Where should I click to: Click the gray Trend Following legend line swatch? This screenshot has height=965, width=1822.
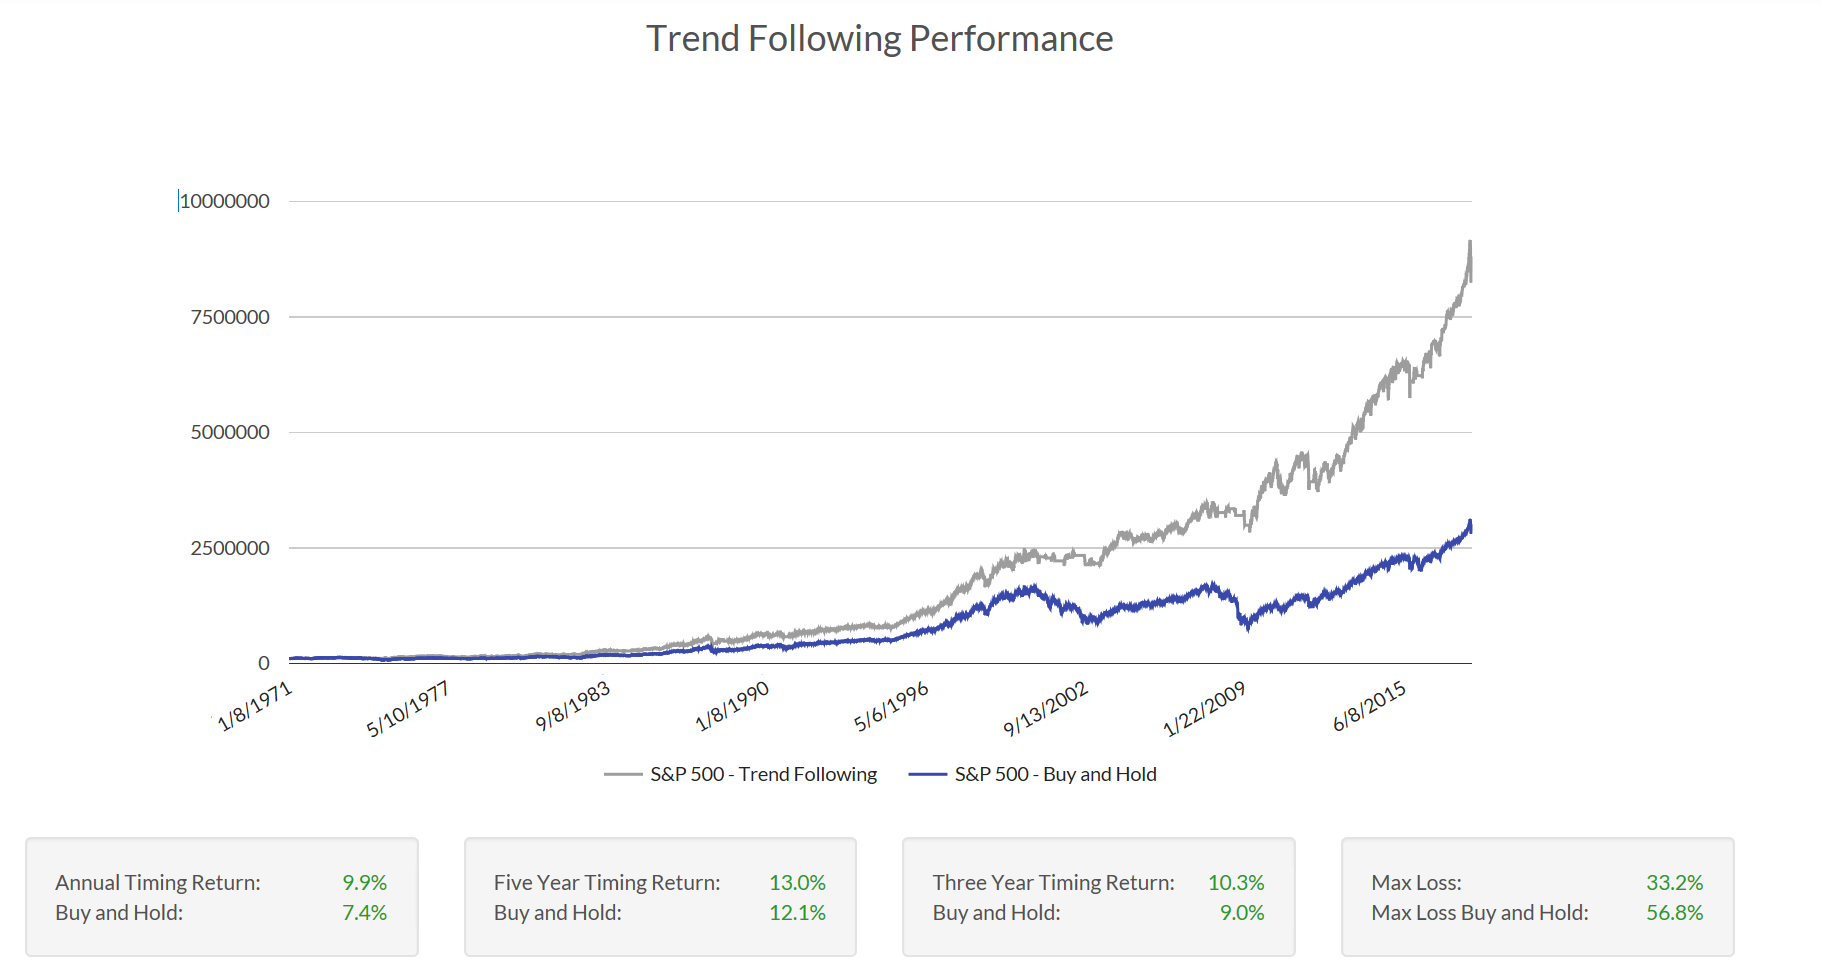point(623,774)
